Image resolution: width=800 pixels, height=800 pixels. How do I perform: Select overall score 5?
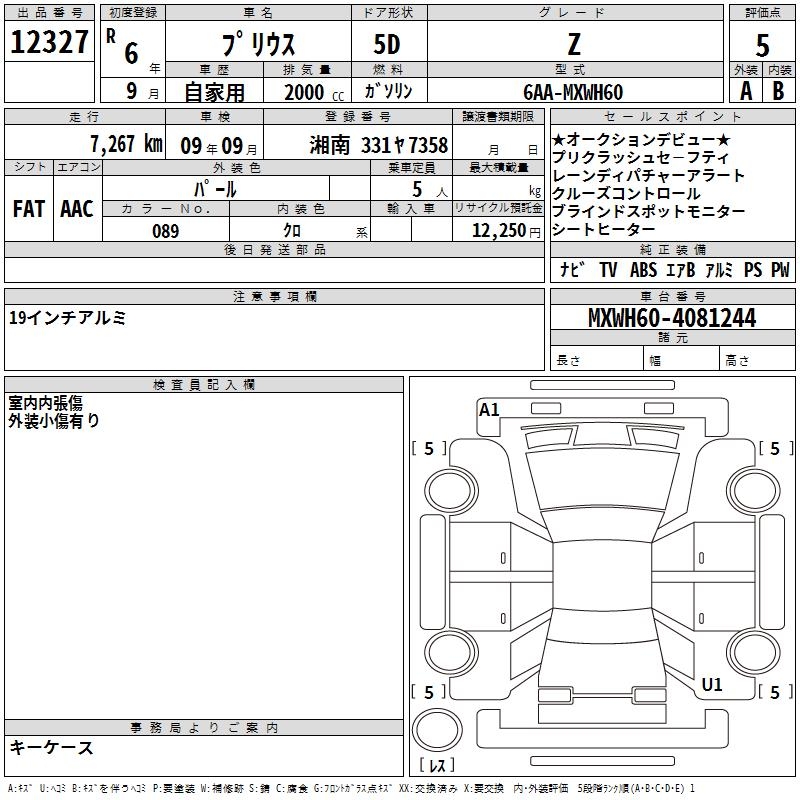coord(762,45)
